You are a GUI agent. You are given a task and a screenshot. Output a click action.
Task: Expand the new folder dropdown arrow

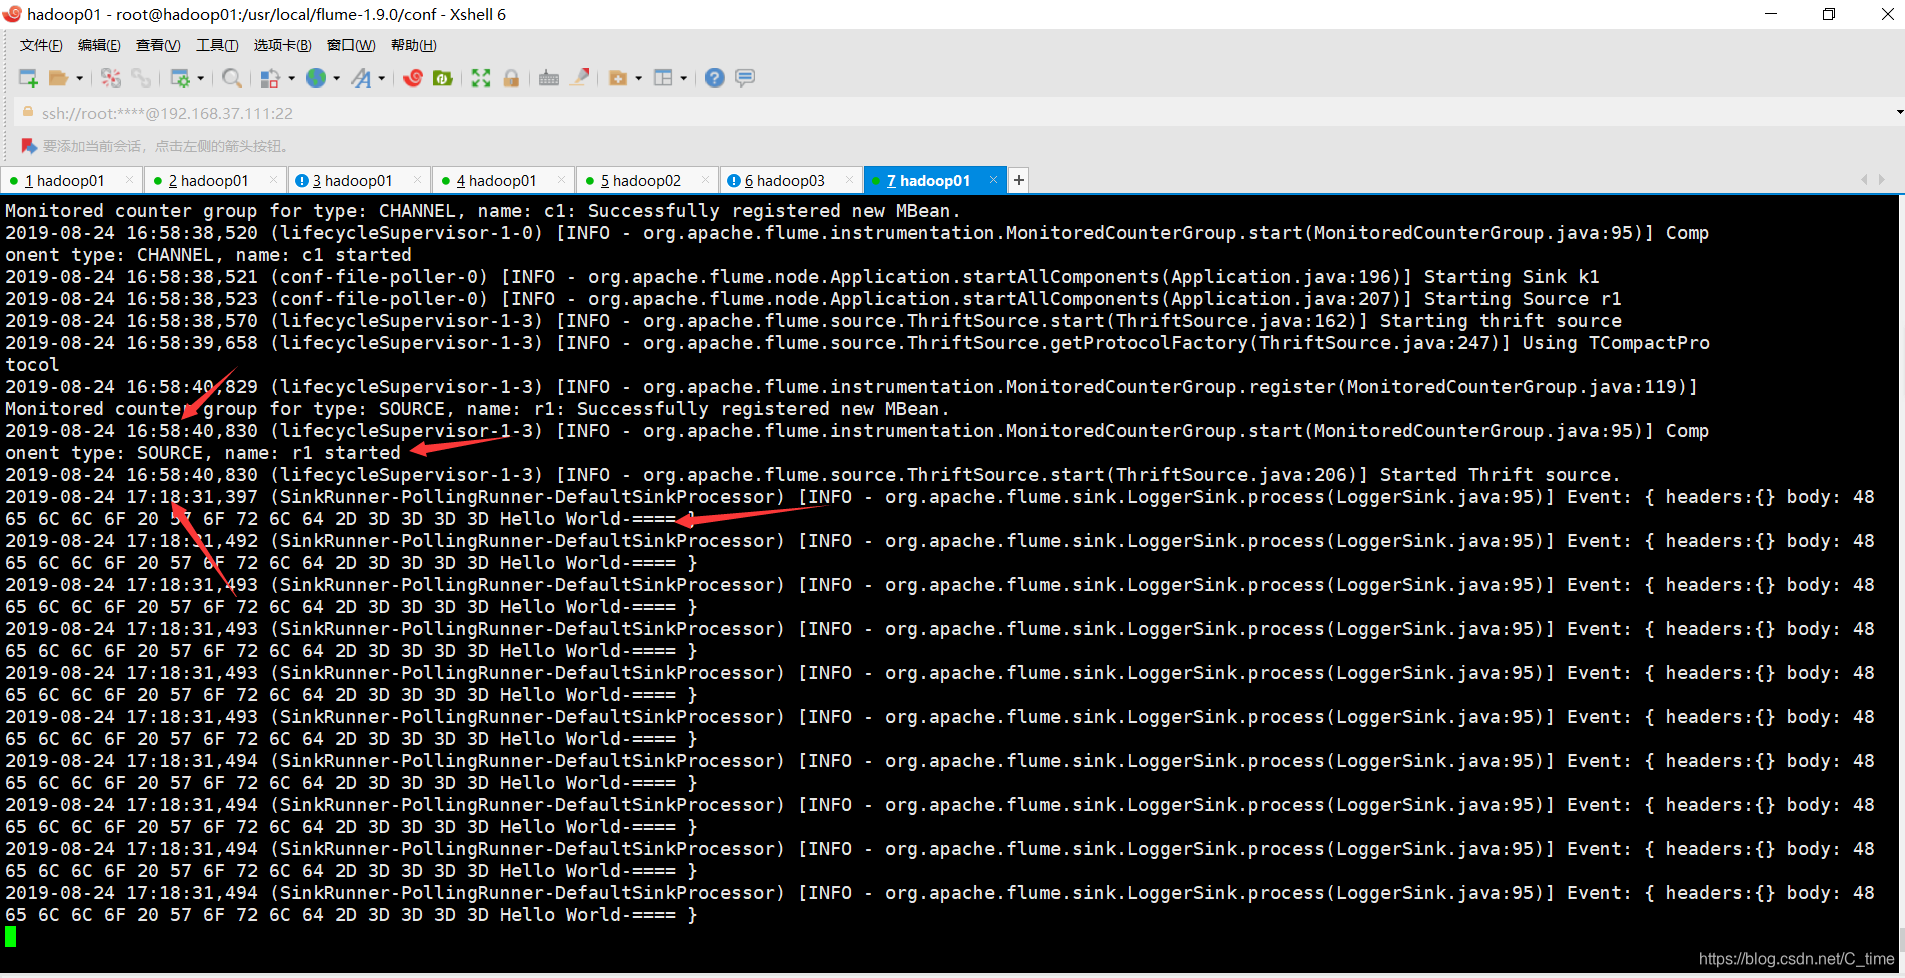[639, 78]
